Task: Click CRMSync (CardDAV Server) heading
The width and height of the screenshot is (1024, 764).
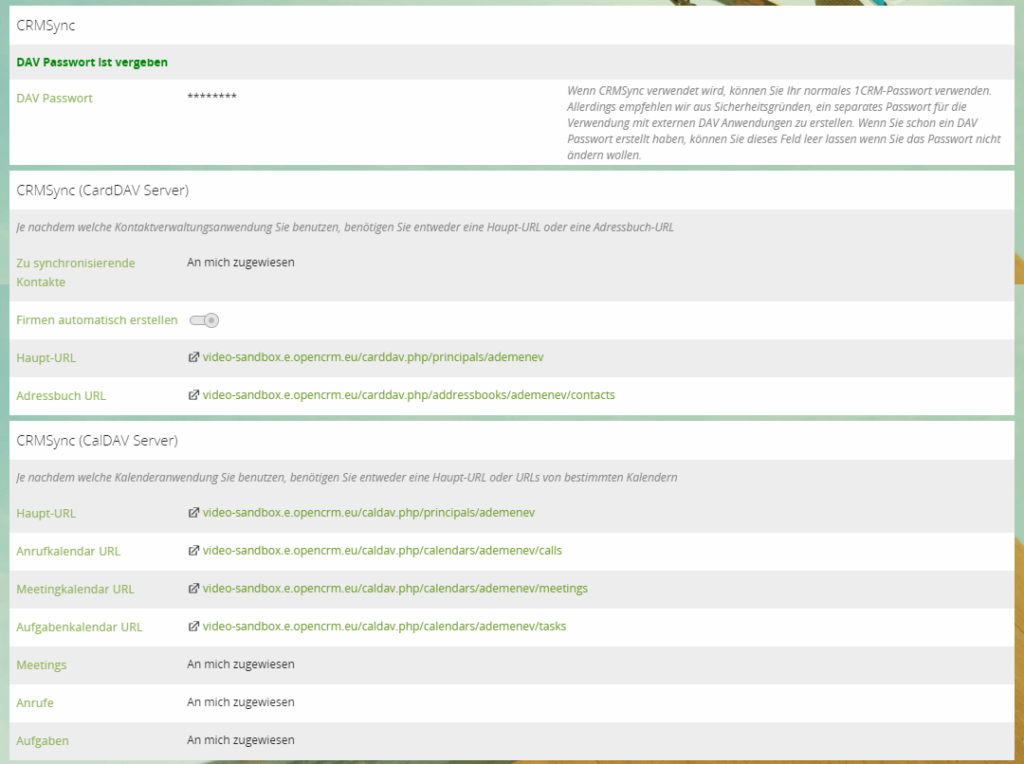Action: click(103, 190)
